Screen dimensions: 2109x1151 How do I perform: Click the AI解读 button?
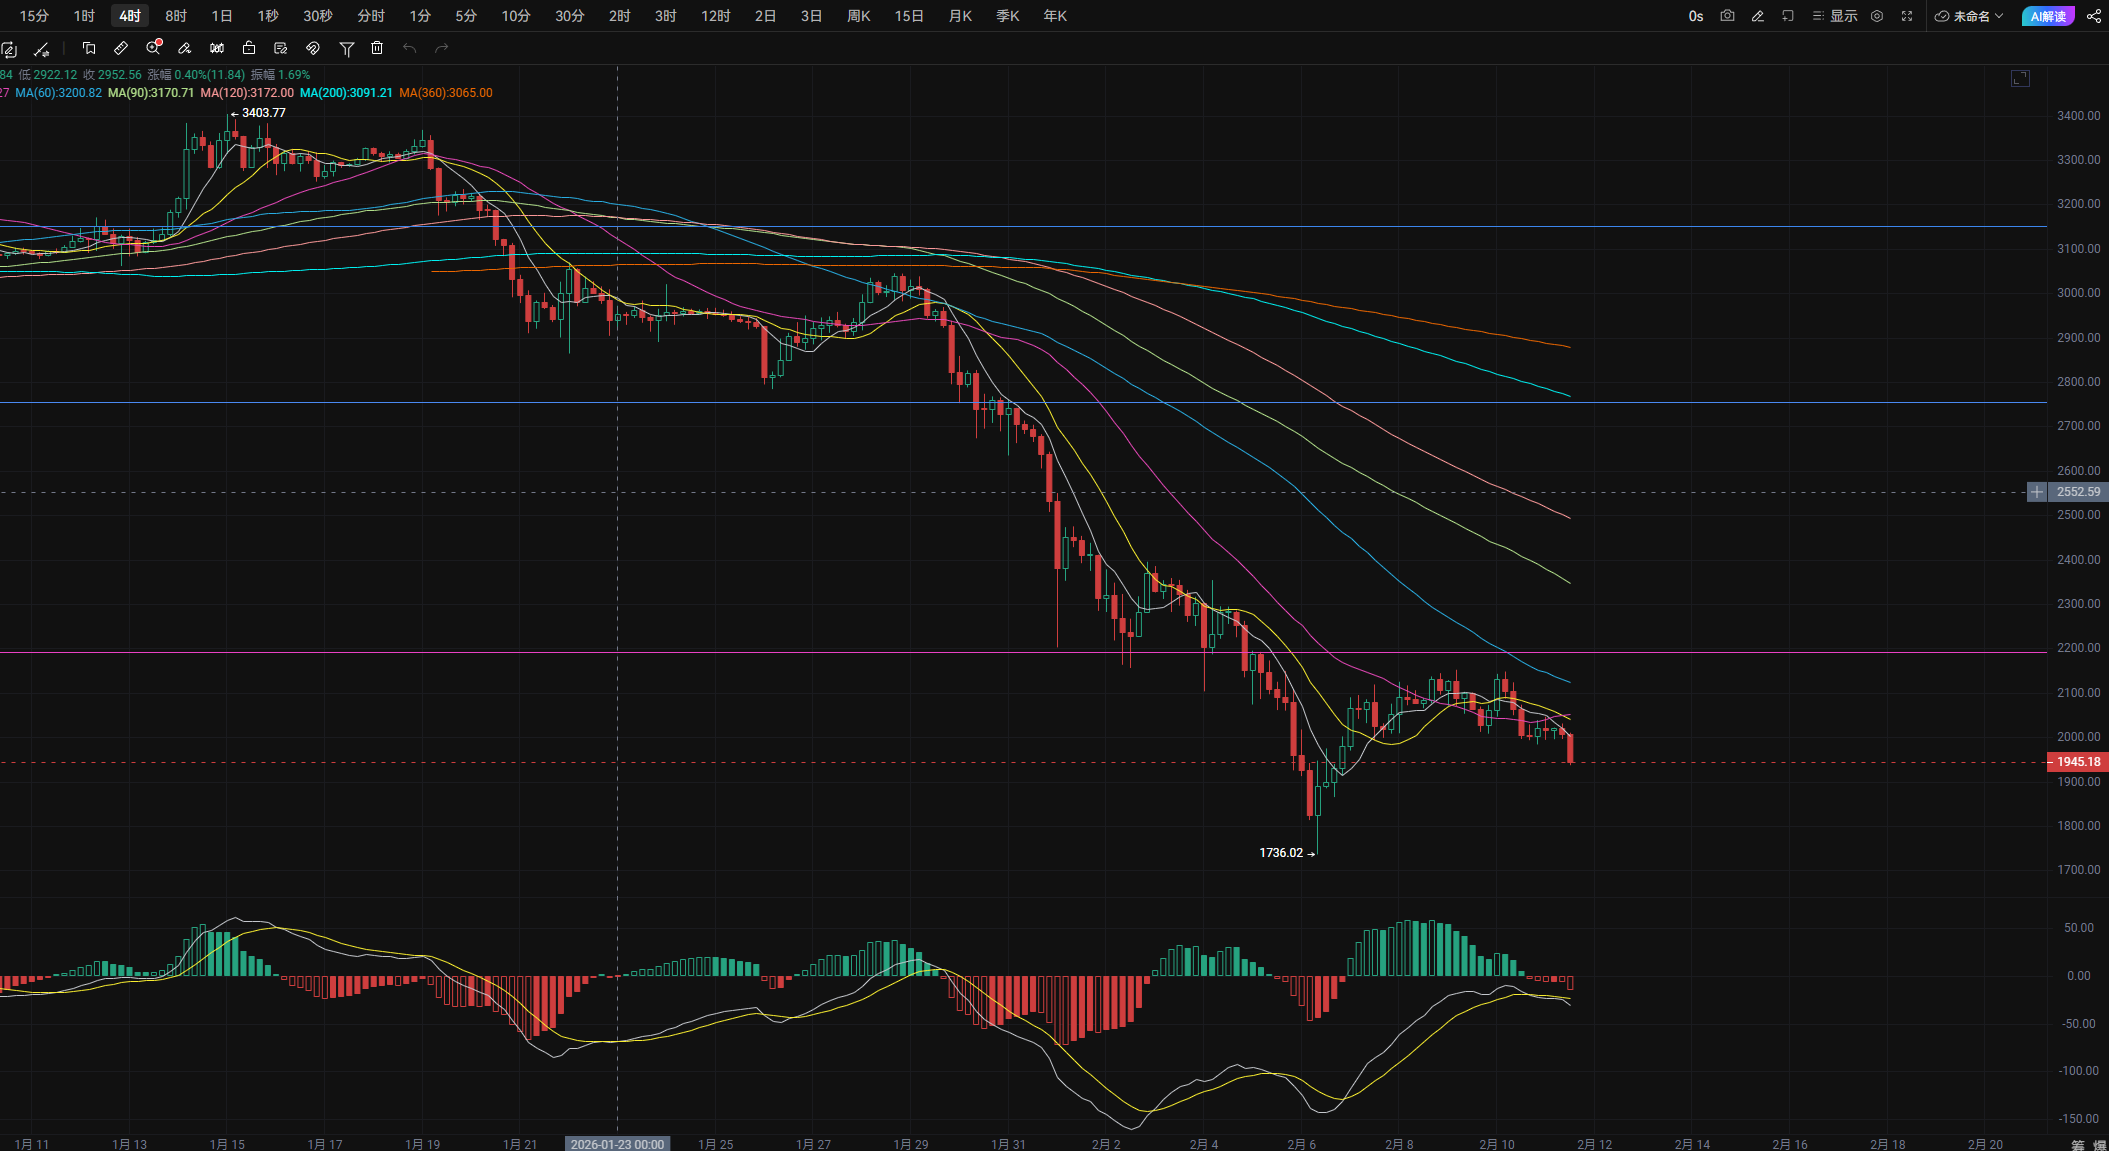[2047, 16]
